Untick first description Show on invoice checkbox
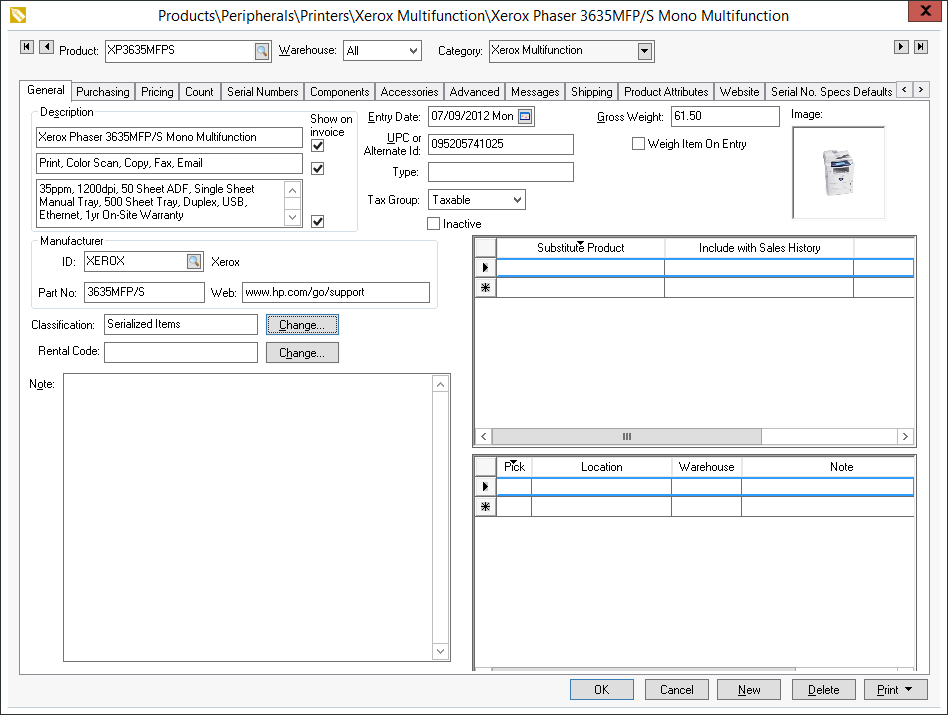The height and width of the screenshot is (715, 948). click(318, 146)
